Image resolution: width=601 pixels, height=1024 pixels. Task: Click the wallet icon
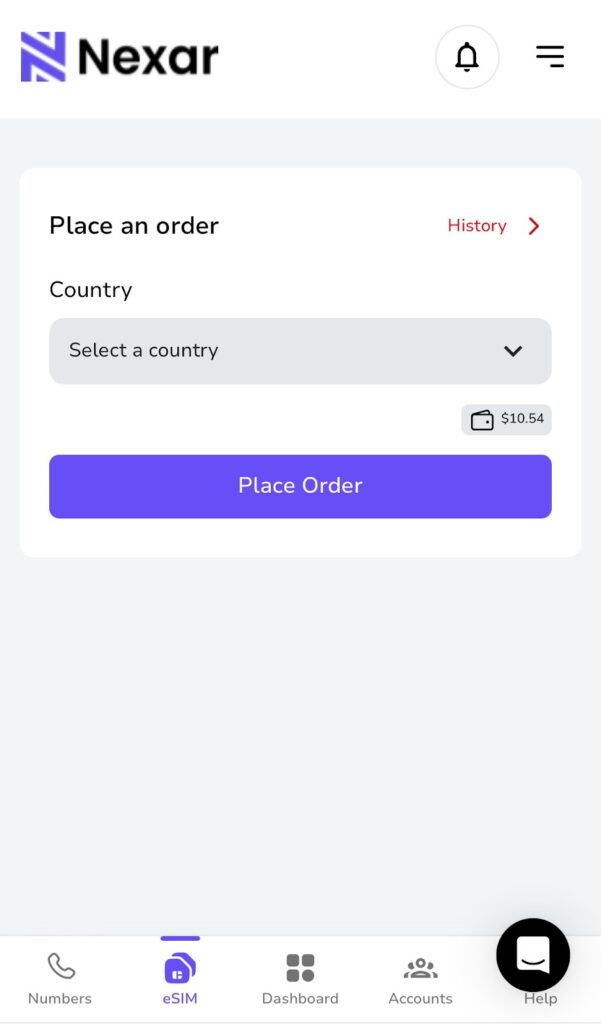coord(482,420)
